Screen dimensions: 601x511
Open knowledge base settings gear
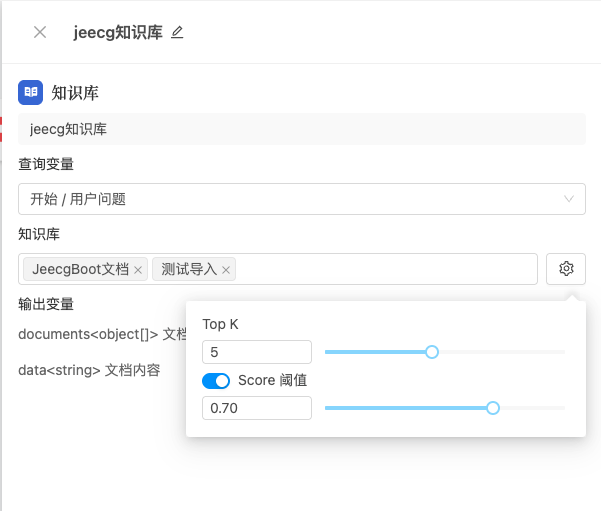pos(566,269)
